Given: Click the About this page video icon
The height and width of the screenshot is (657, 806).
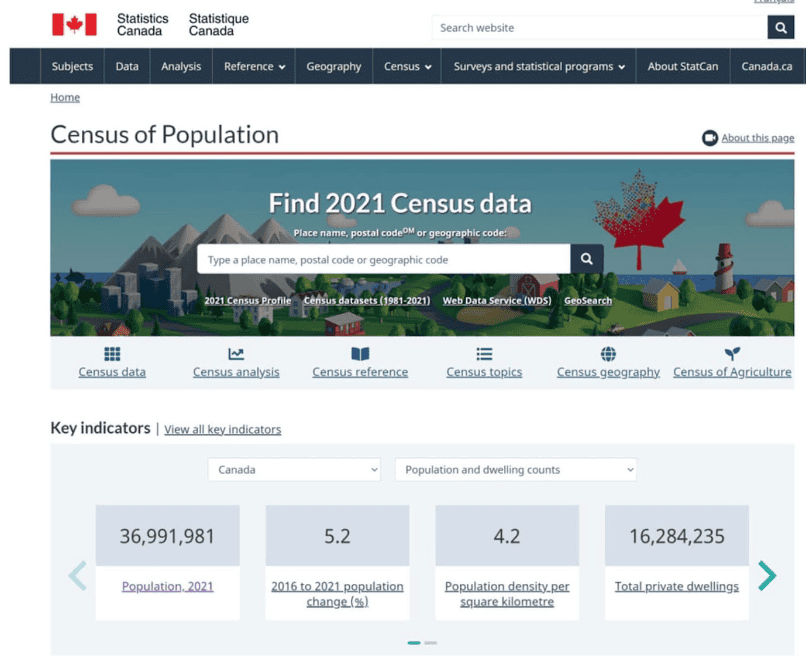Looking at the screenshot, I should pos(710,138).
